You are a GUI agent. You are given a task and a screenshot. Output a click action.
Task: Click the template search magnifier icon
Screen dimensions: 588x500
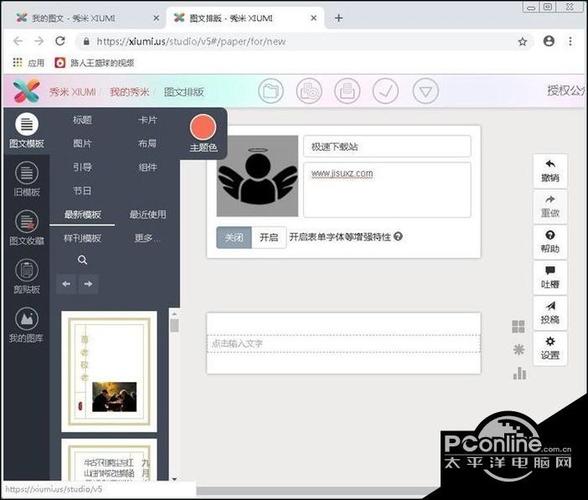(x=82, y=260)
